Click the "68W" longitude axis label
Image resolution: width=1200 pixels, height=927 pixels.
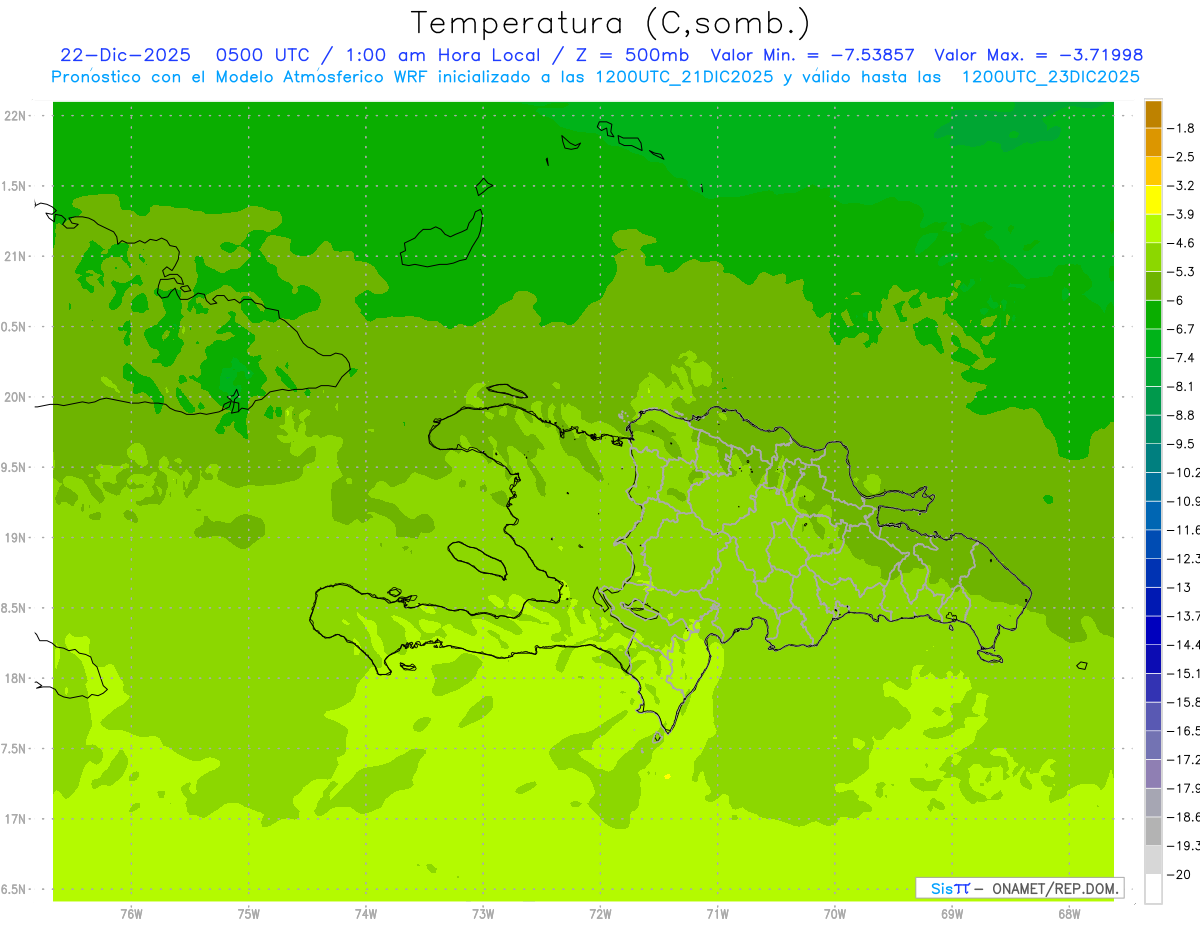(x=1069, y=914)
